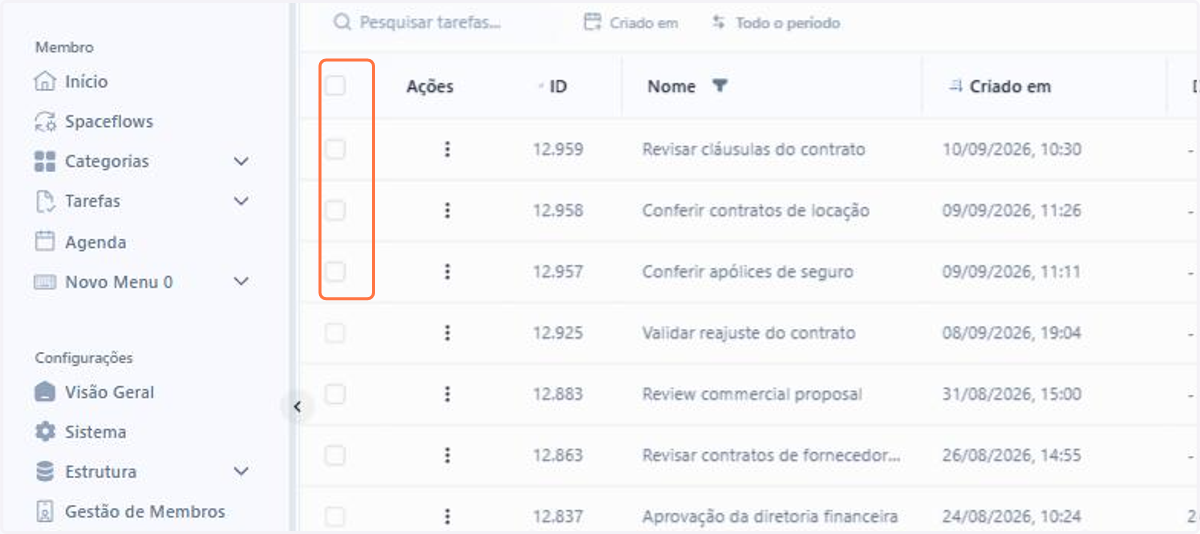The height and width of the screenshot is (534, 1200).
Task: Click the Tarefas document icon
Action: pos(44,201)
